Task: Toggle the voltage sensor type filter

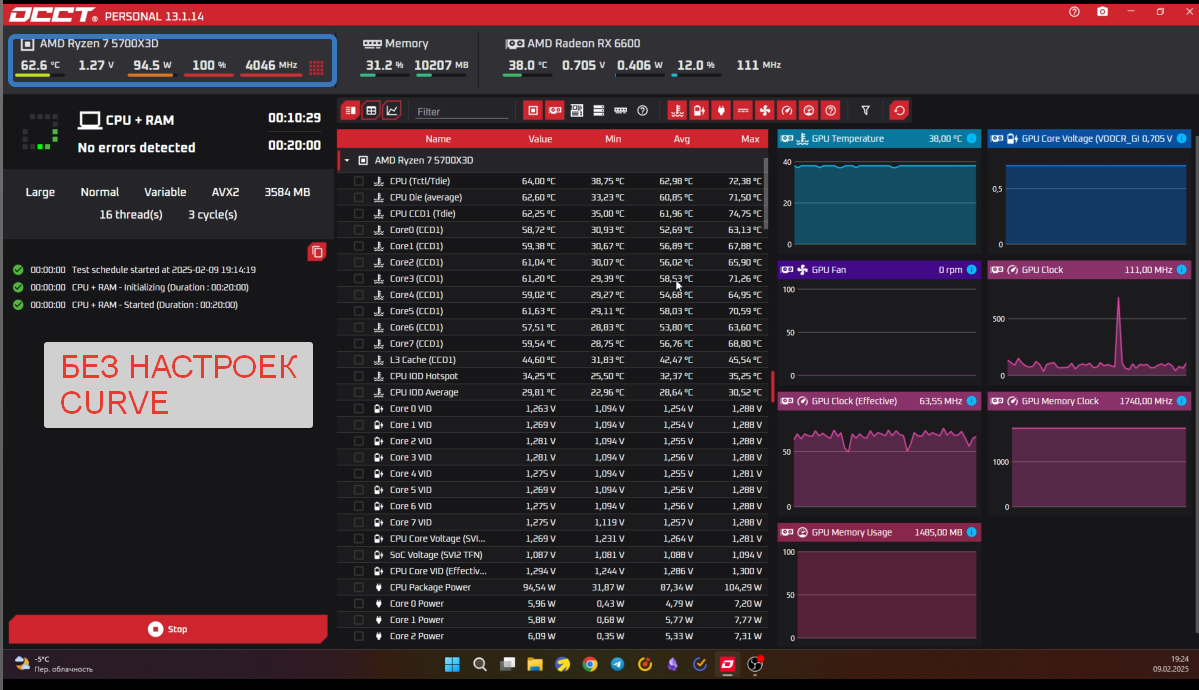Action: [x=699, y=111]
